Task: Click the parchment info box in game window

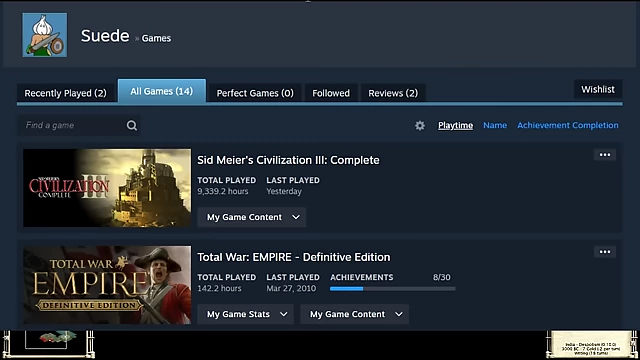Action: pyautogui.click(x=591, y=344)
